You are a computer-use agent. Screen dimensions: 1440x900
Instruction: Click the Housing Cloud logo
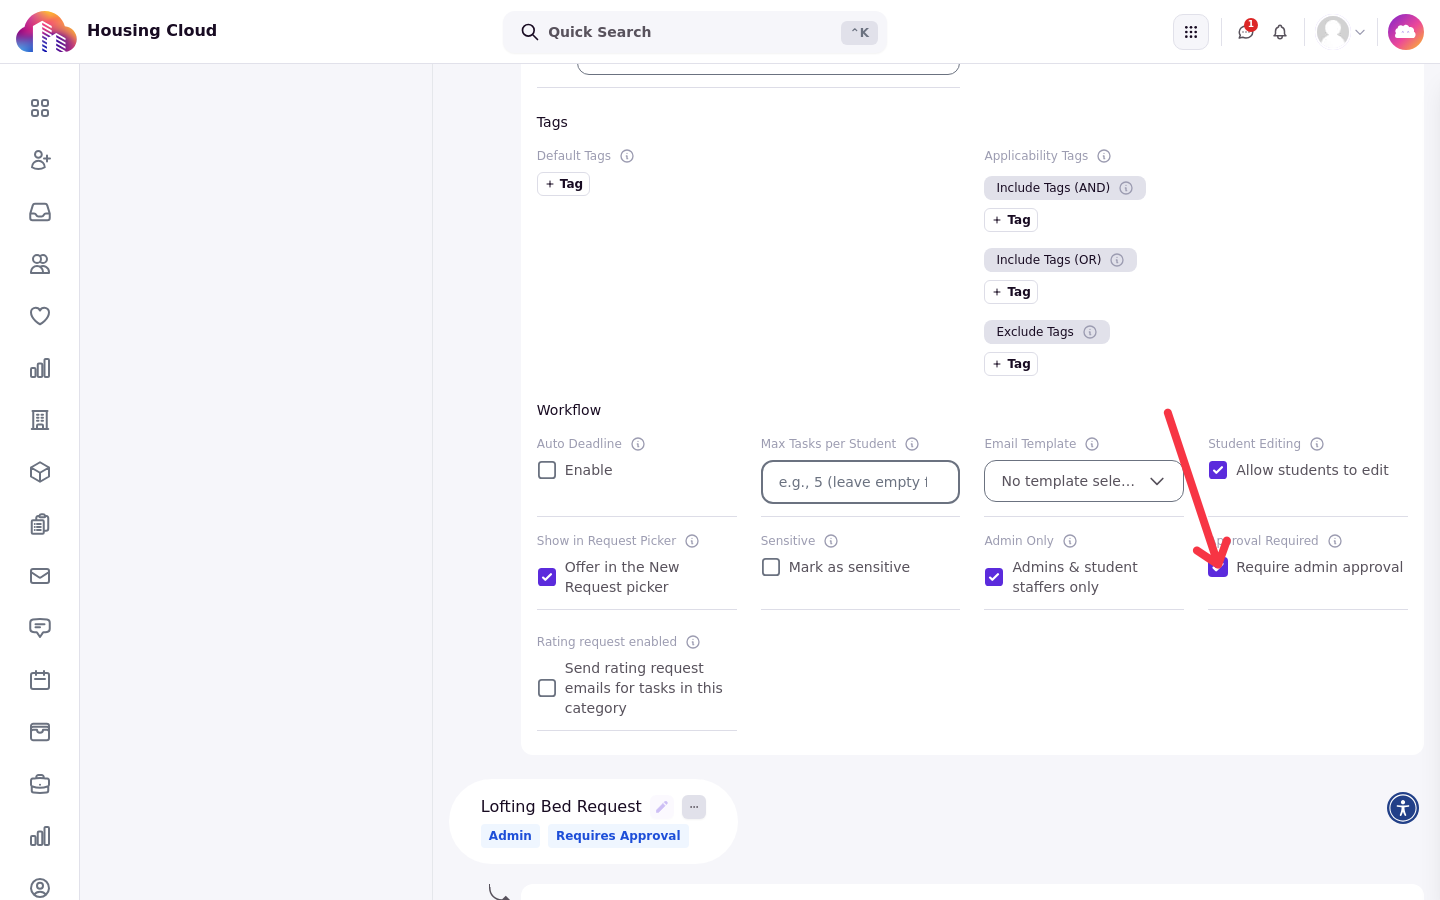point(46,32)
